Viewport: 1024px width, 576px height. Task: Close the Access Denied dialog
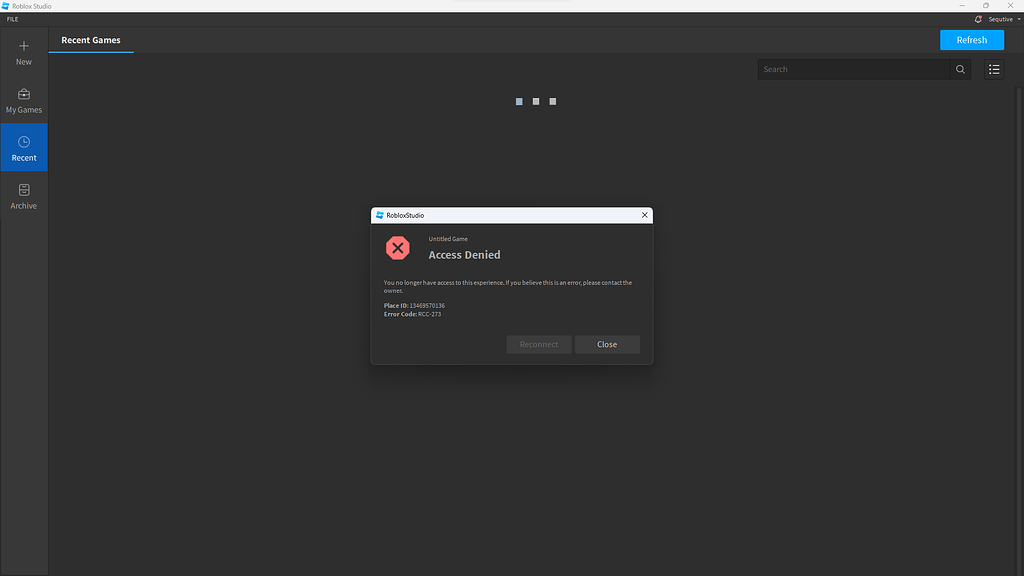(x=607, y=344)
